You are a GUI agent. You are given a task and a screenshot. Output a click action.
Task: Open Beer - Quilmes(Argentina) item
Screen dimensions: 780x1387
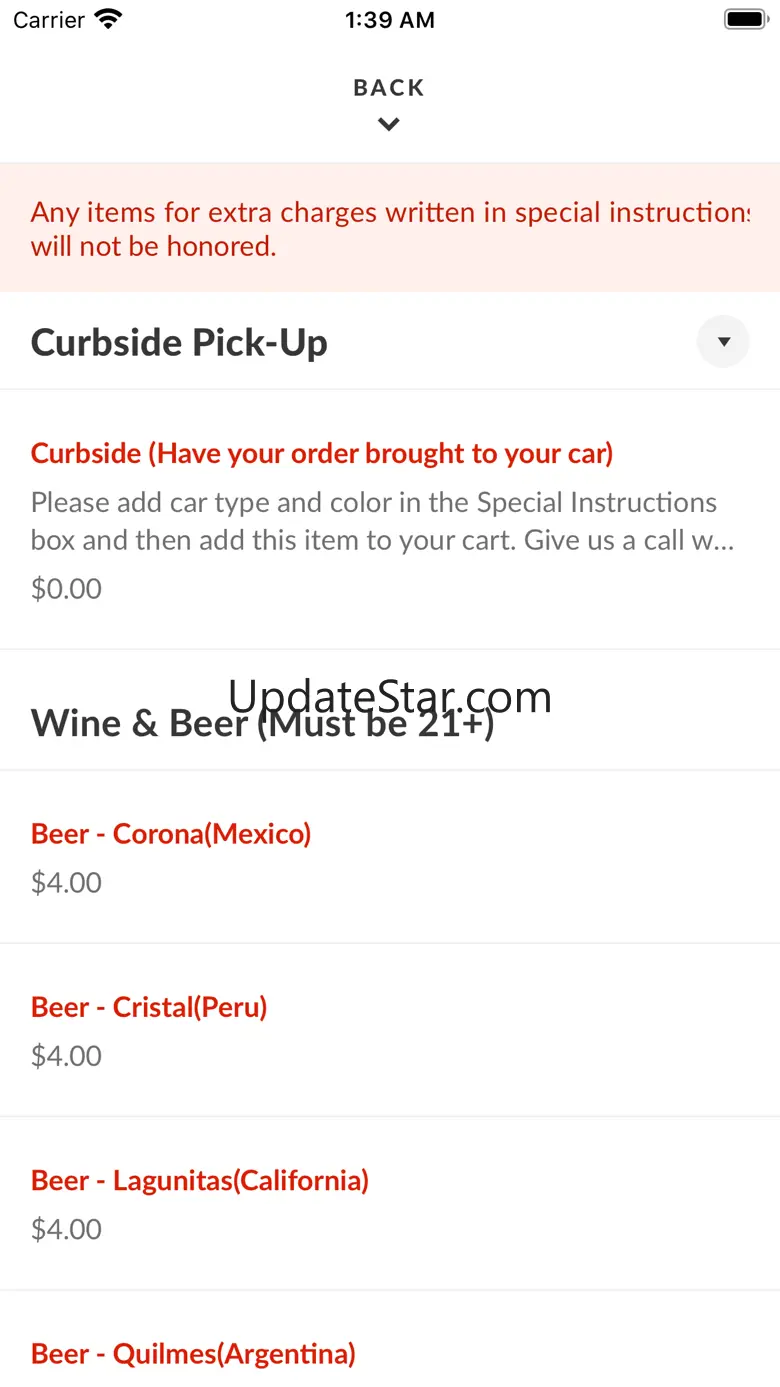click(193, 1354)
